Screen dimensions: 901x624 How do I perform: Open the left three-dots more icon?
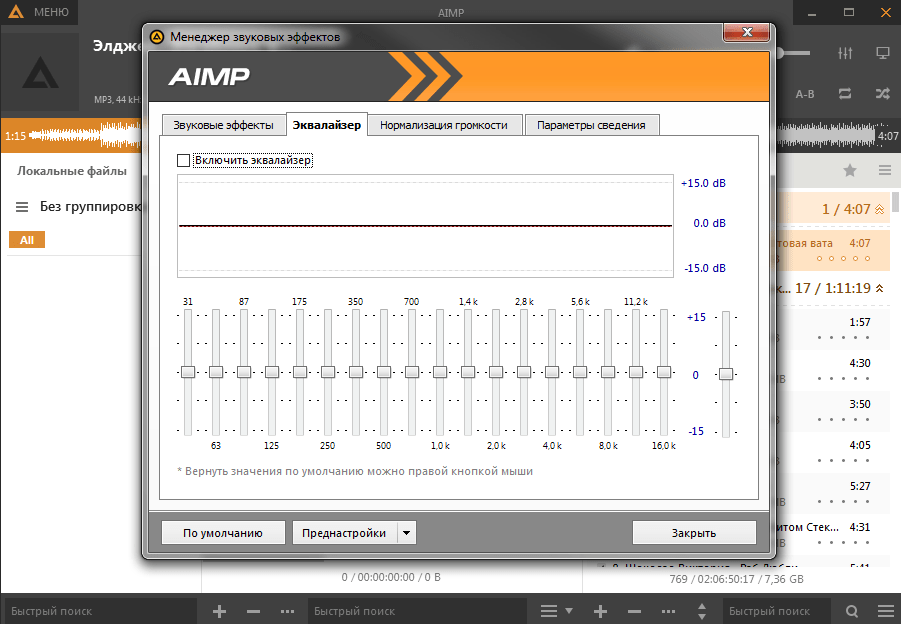pyautogui.click(x=287, y=611)
